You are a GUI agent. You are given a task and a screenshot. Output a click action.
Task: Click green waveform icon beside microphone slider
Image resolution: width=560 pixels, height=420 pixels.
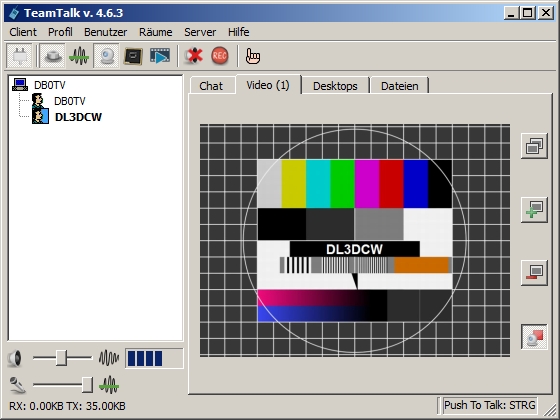pos(109,385)
